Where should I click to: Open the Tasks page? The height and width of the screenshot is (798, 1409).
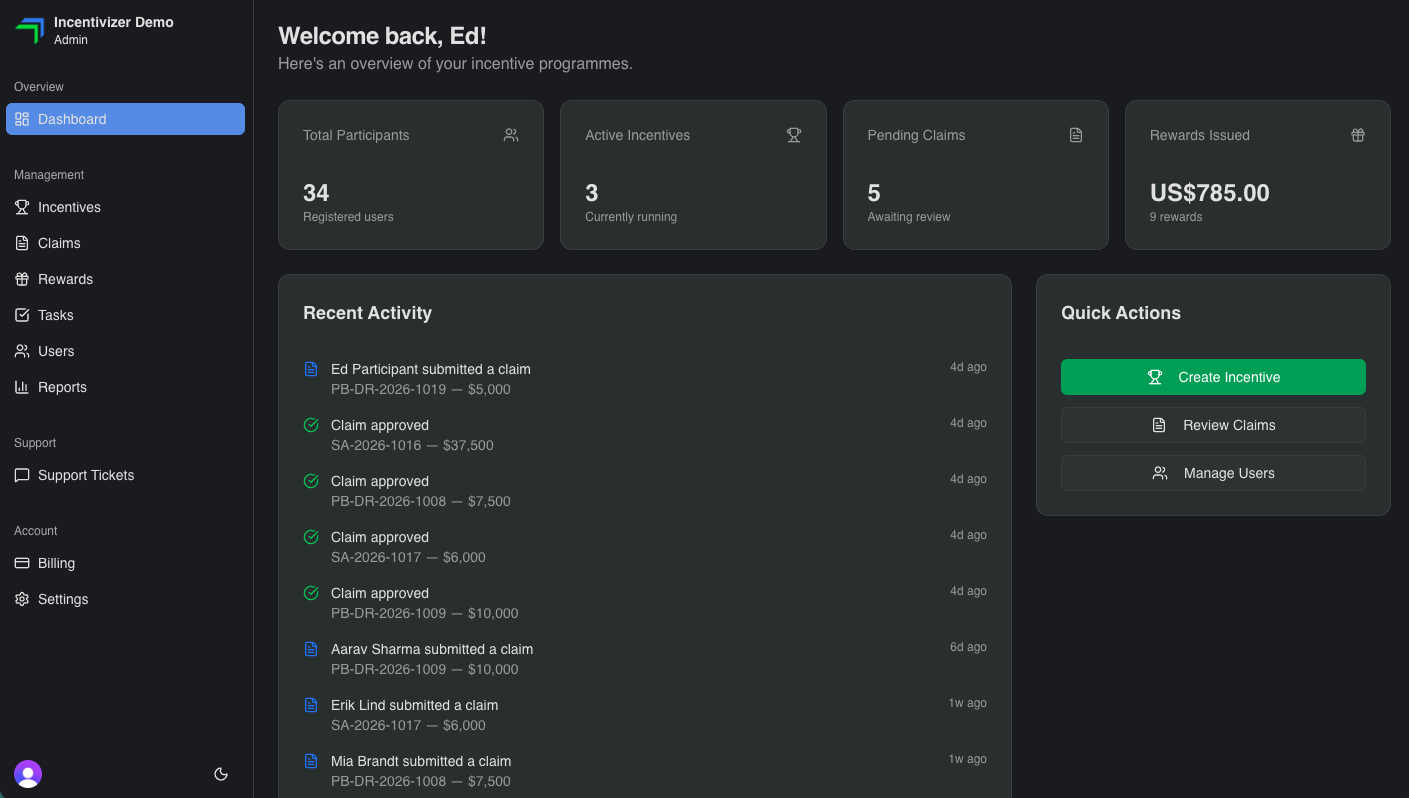click(x=125, y=315)
